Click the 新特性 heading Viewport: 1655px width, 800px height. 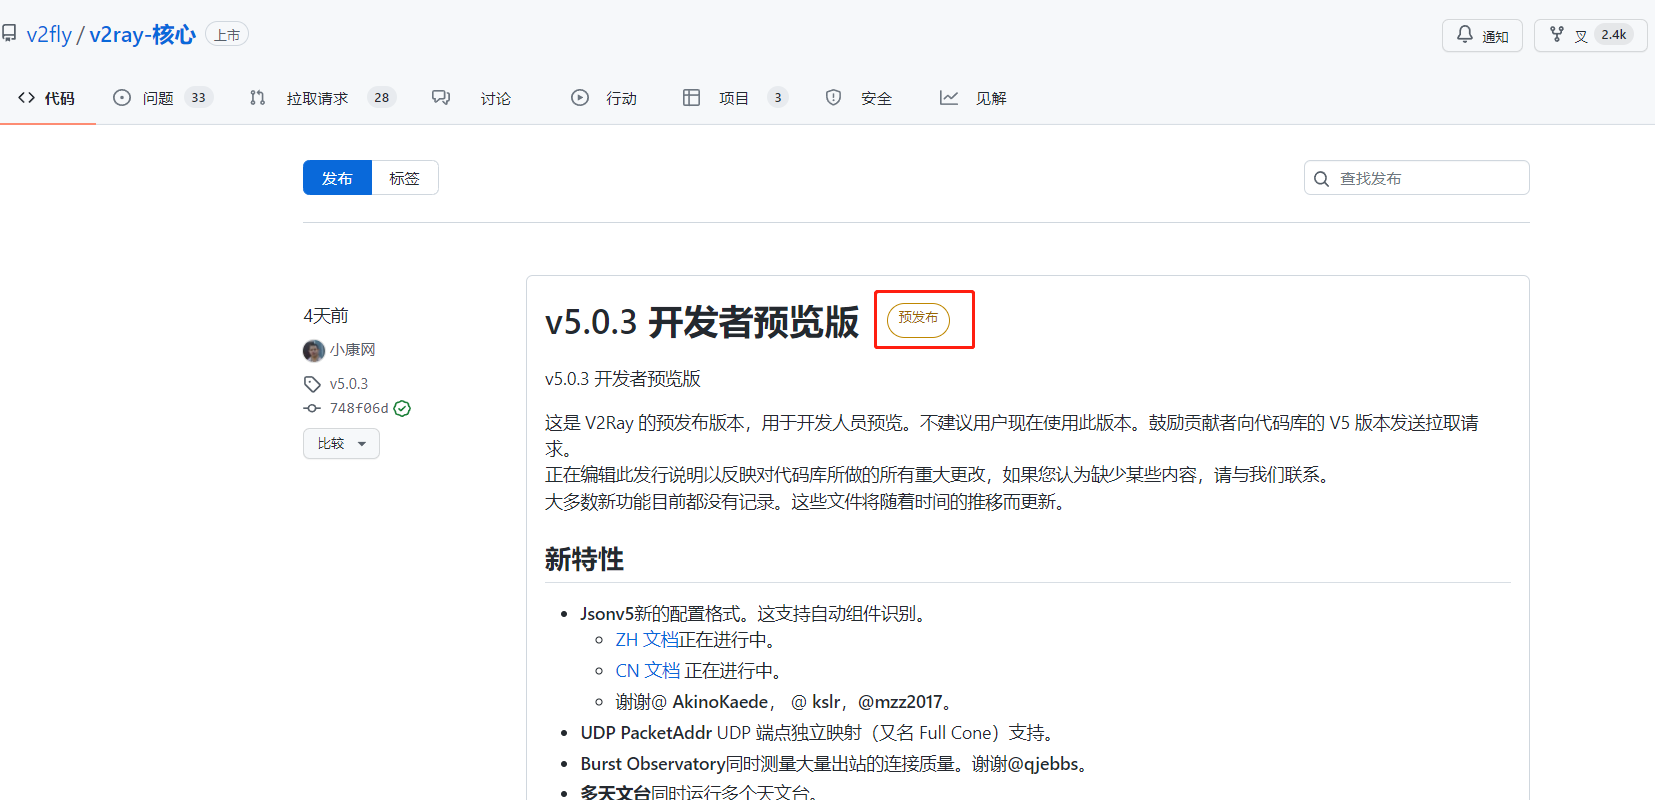click(x=584, y=559)
